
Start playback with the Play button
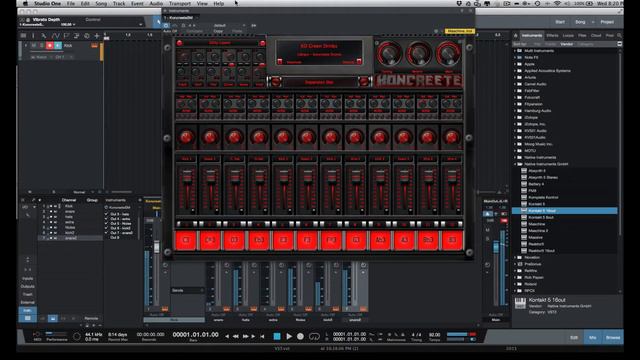tap(289, 336)
